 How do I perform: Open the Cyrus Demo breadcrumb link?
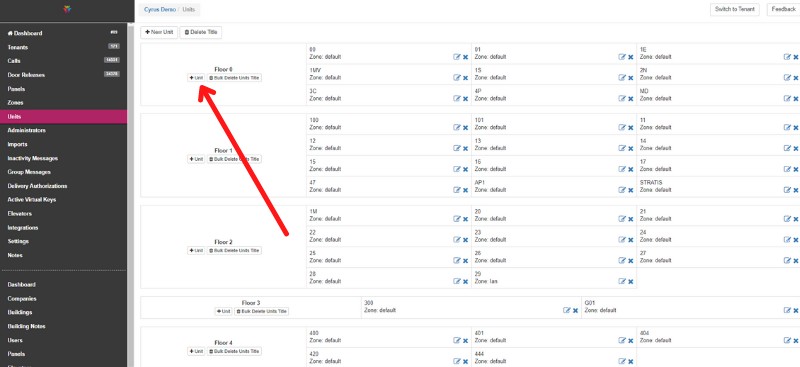(160, 10)
